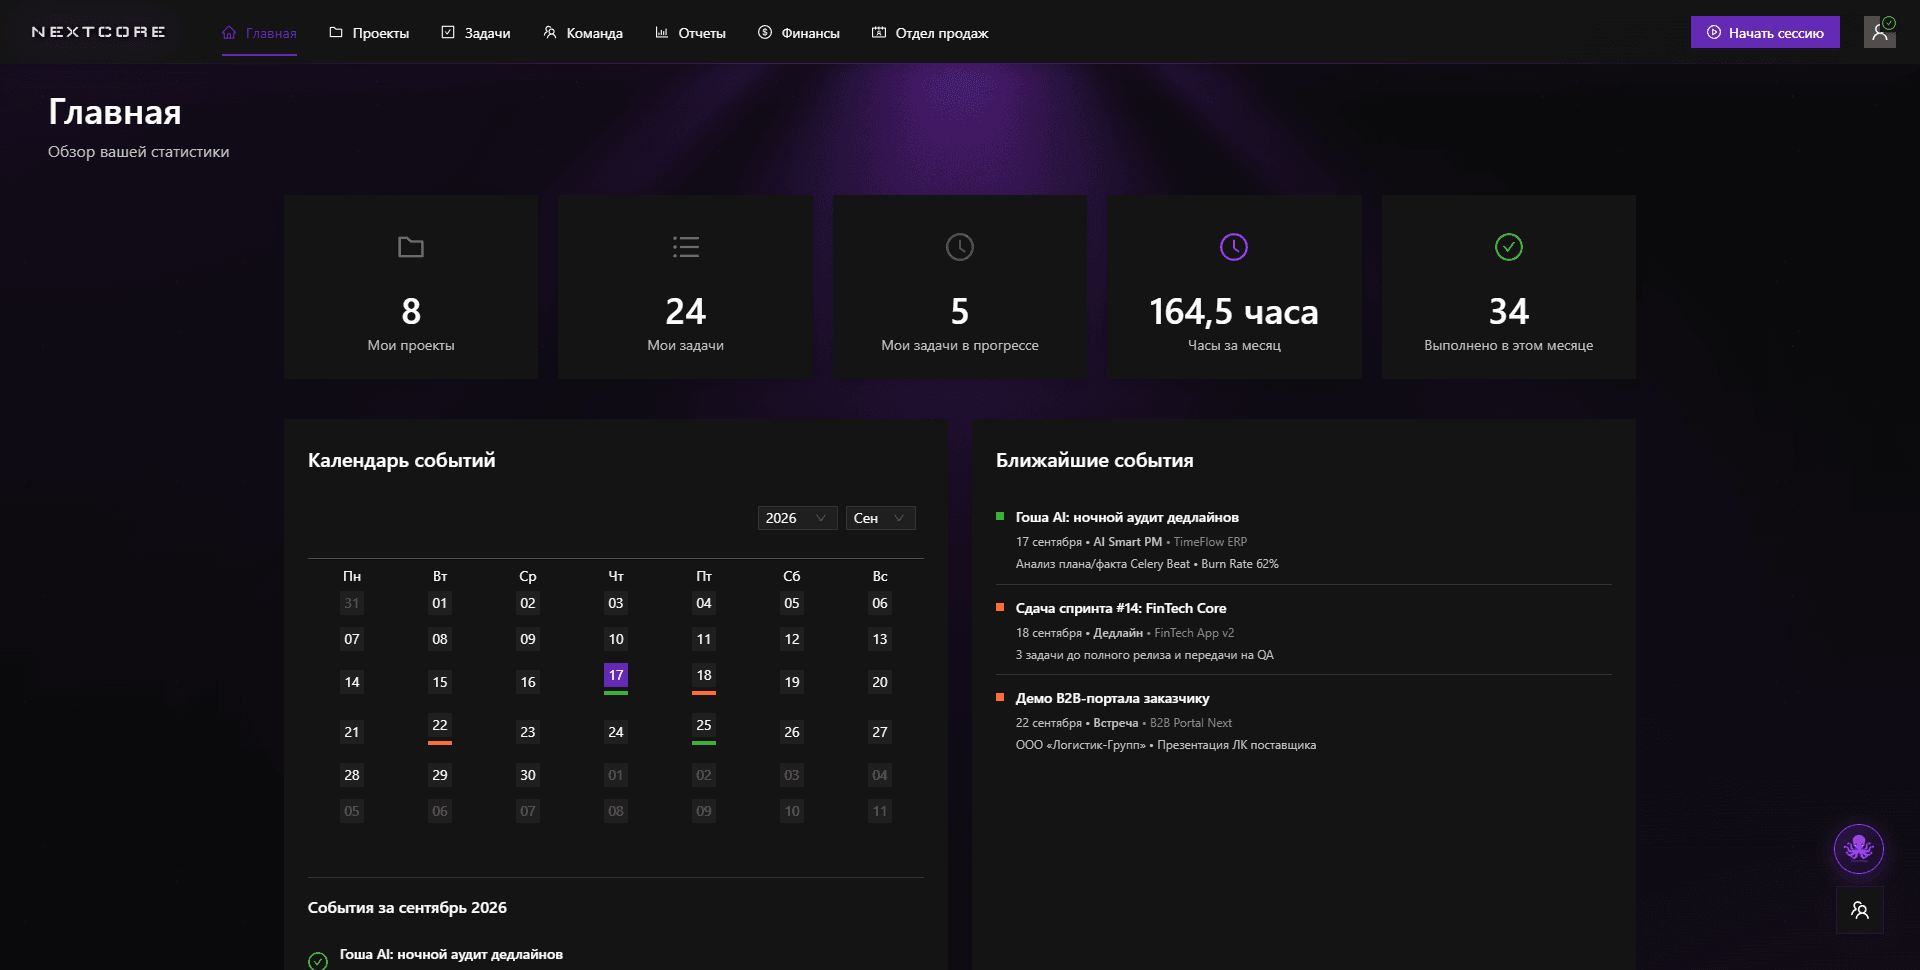Open the Гоша AI: ночной аудит дедлайнов upcoming event

tap(1127, 517)
